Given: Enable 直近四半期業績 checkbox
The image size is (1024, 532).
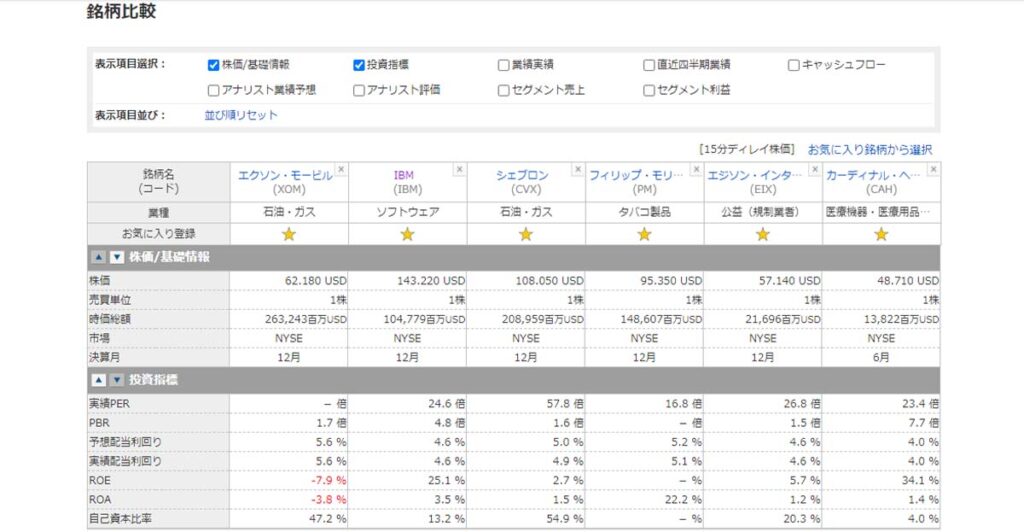Looking at the screenshot, I should pos(648,65).
